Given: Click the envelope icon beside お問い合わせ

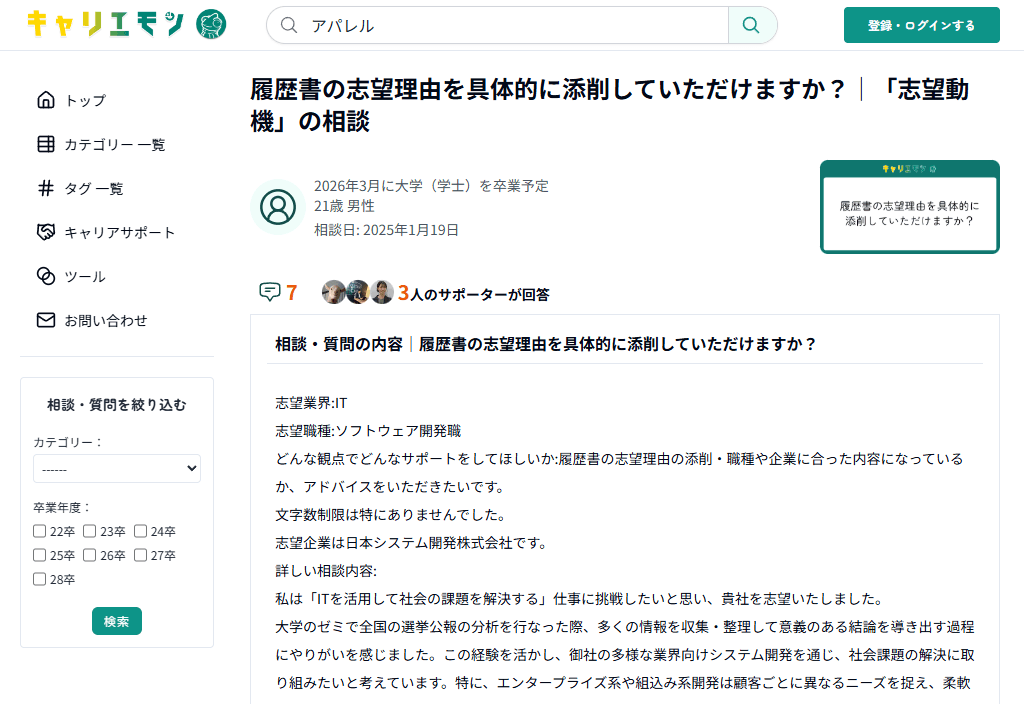Looking at the screenshot, I should (45, 320).
